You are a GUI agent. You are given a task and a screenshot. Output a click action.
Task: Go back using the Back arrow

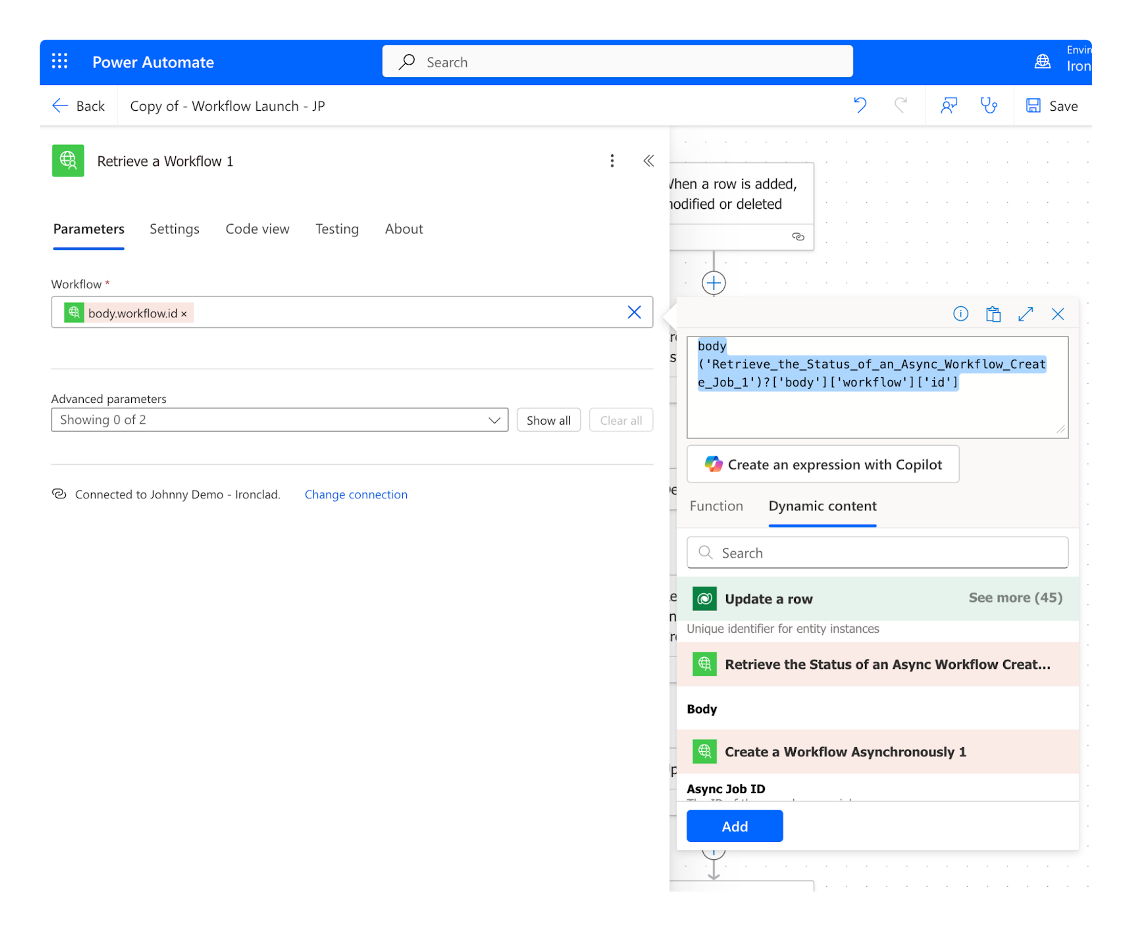(x=78, y=105)
